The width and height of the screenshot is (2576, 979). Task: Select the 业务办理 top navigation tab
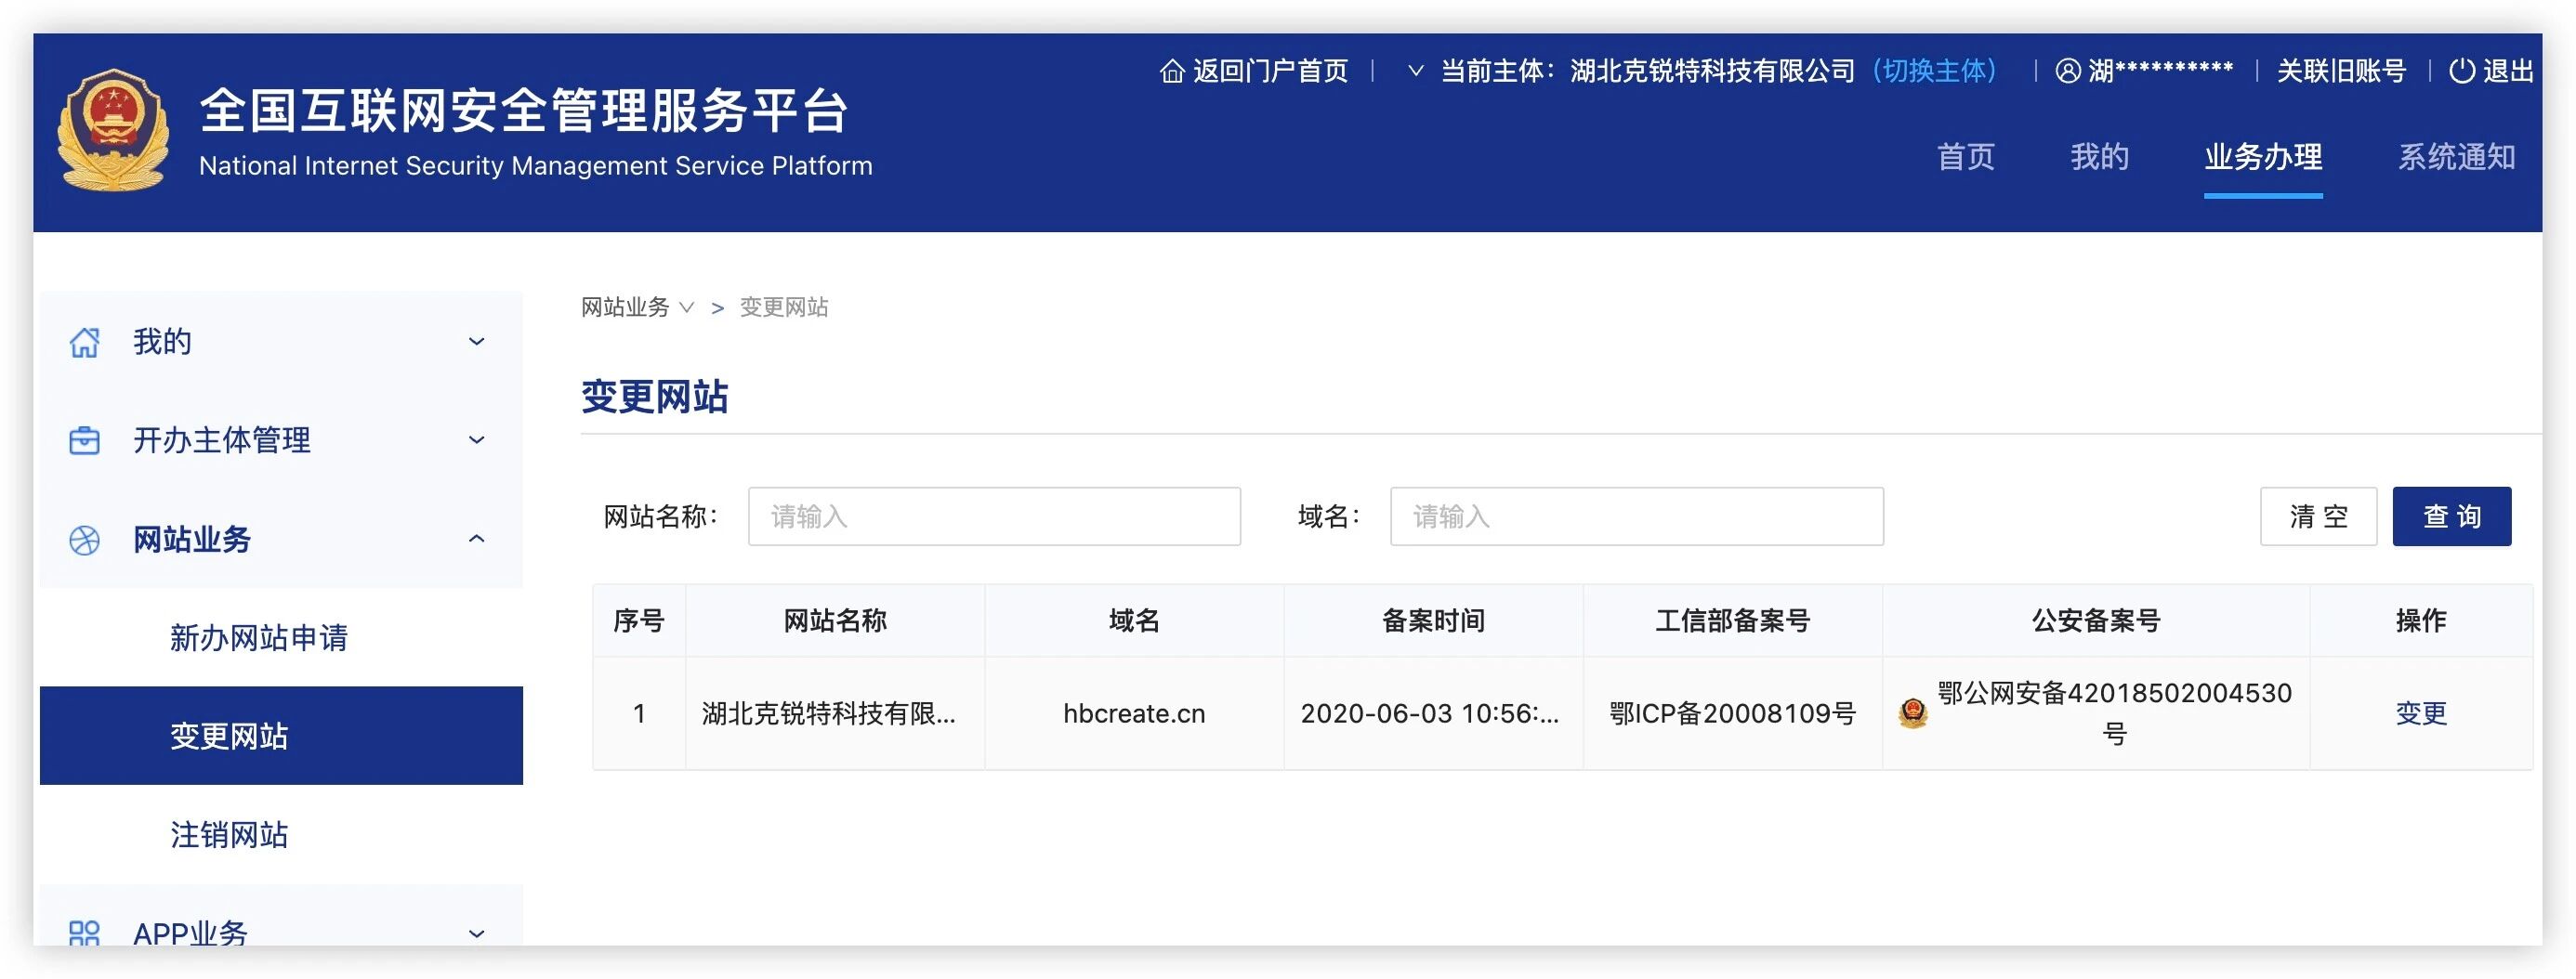pyautogui.click(x=2263, y=157)
